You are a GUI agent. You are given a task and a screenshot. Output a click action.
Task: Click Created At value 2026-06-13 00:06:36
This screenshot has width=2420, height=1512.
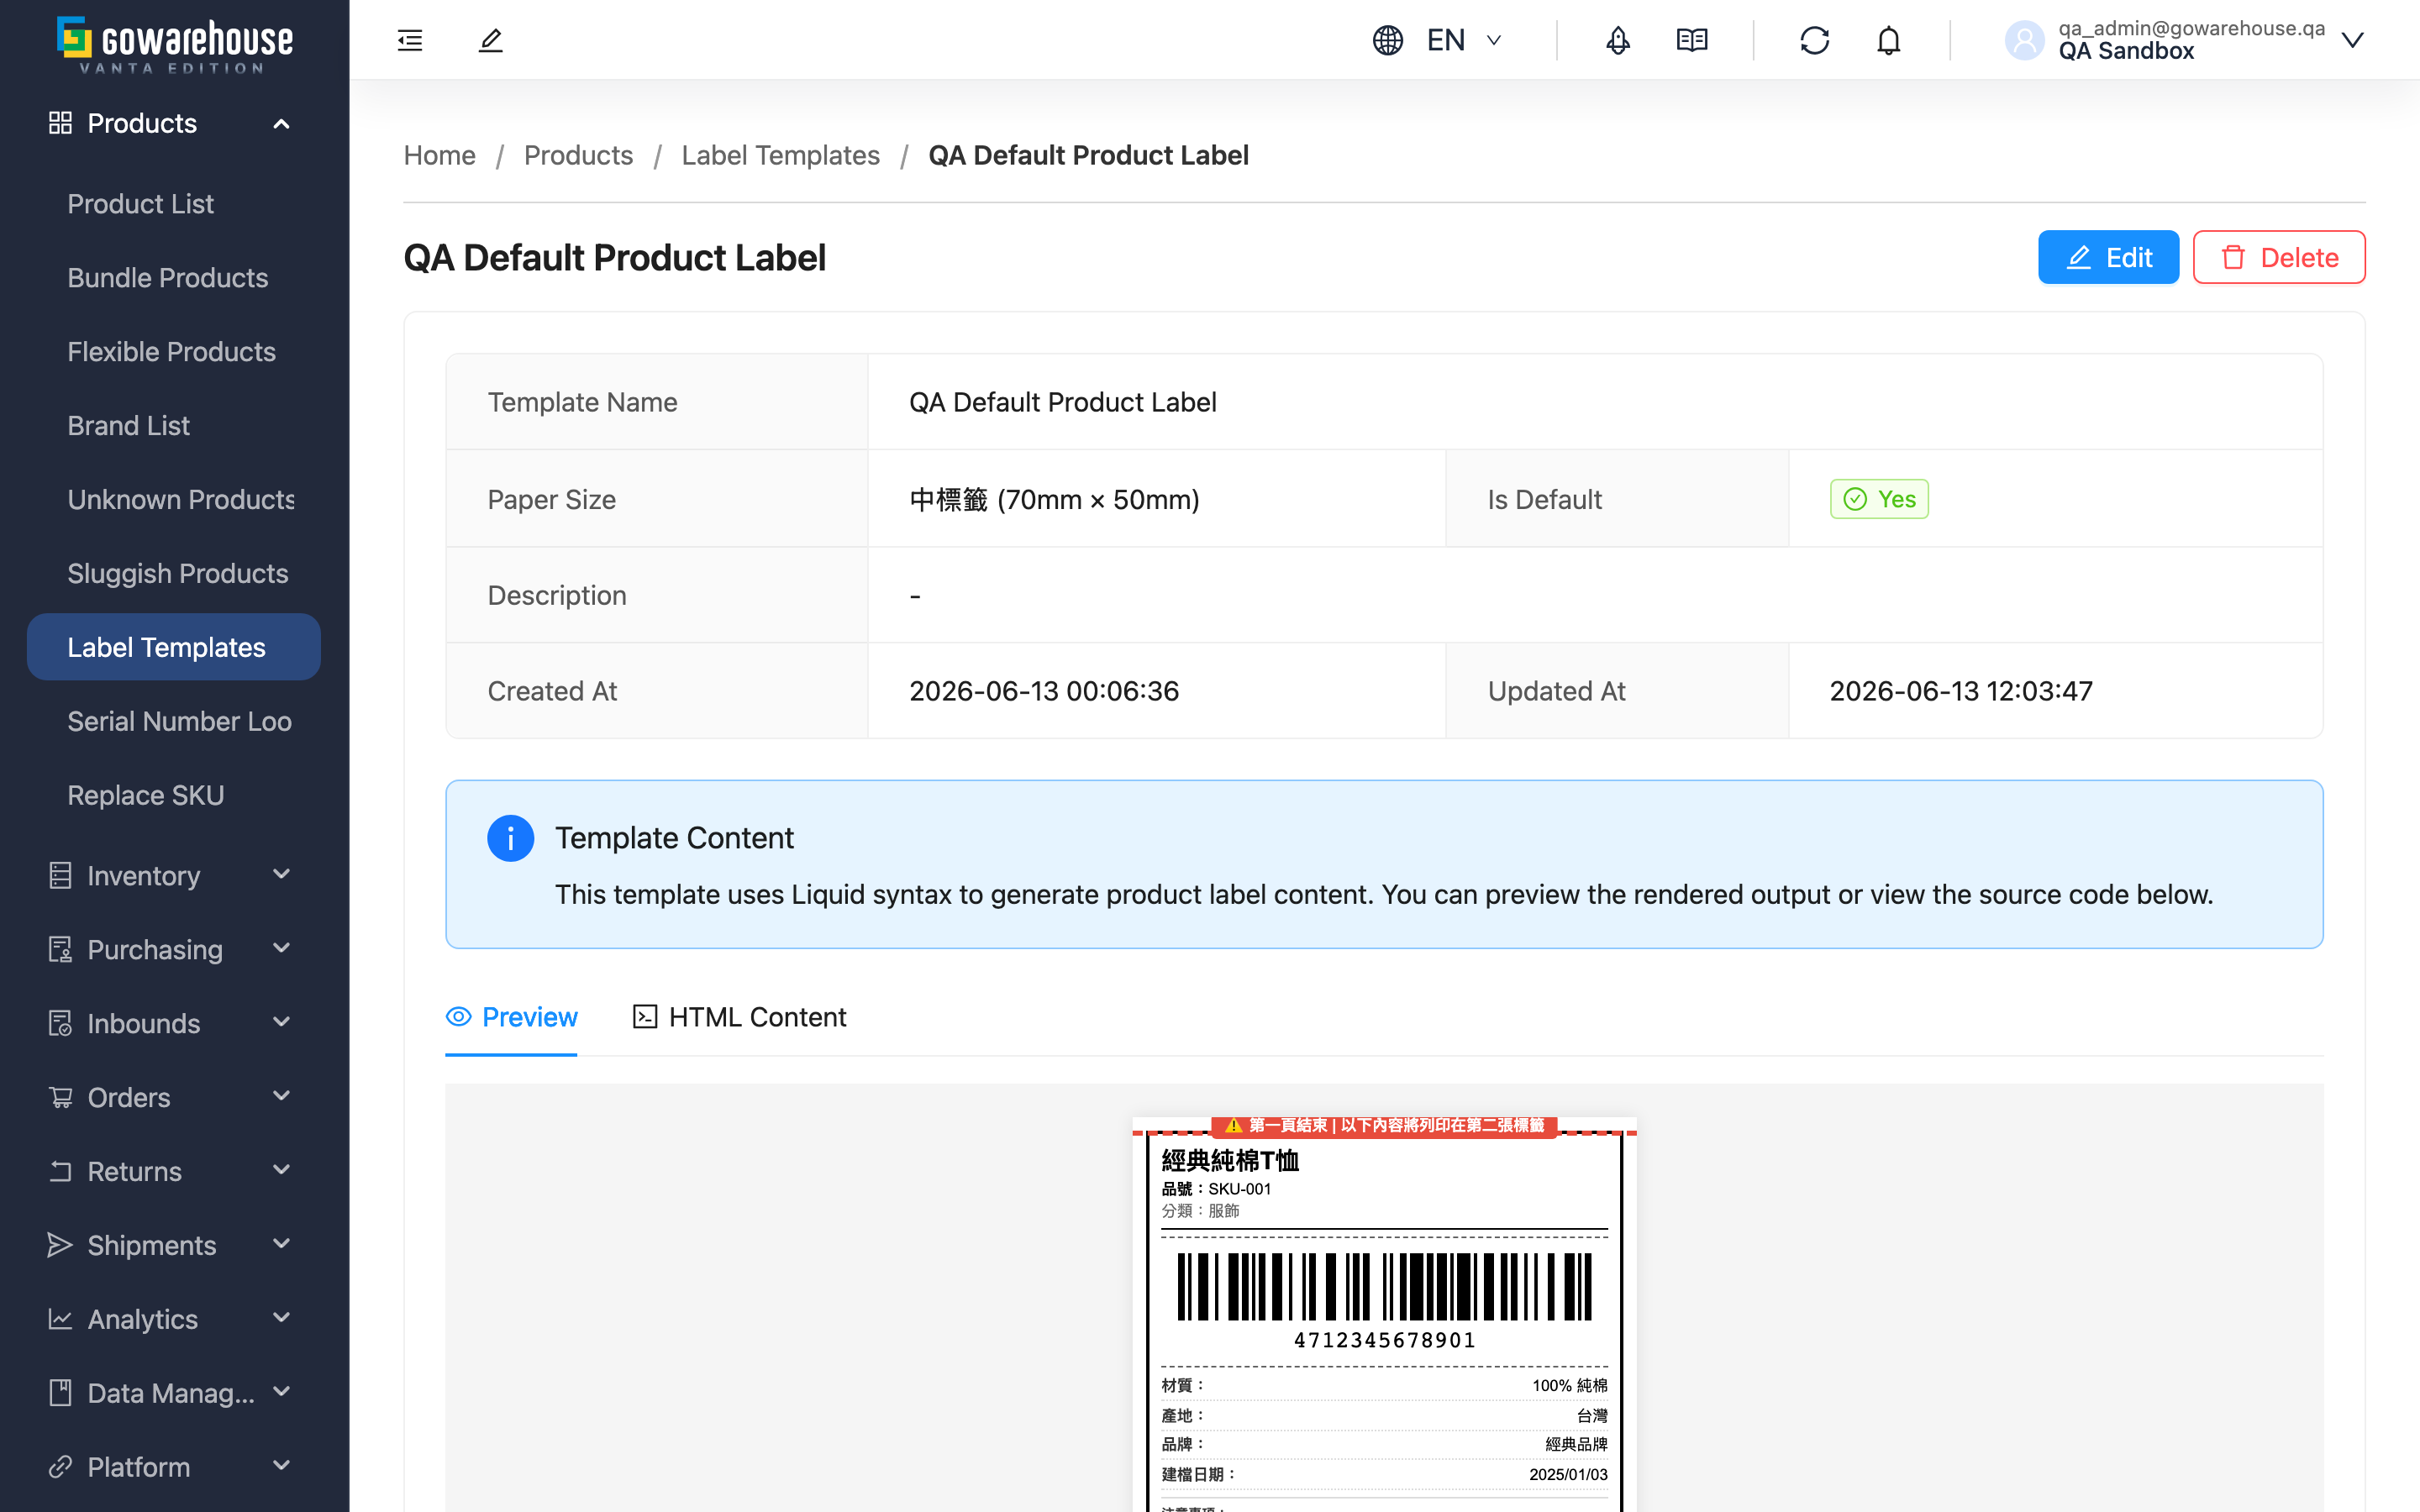(x=1043, y=691)
